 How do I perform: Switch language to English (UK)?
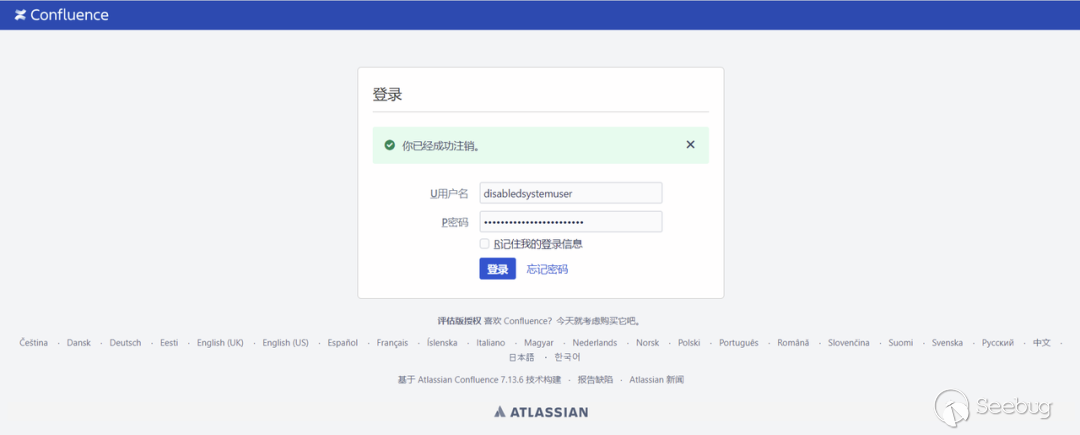click(220, 343)
